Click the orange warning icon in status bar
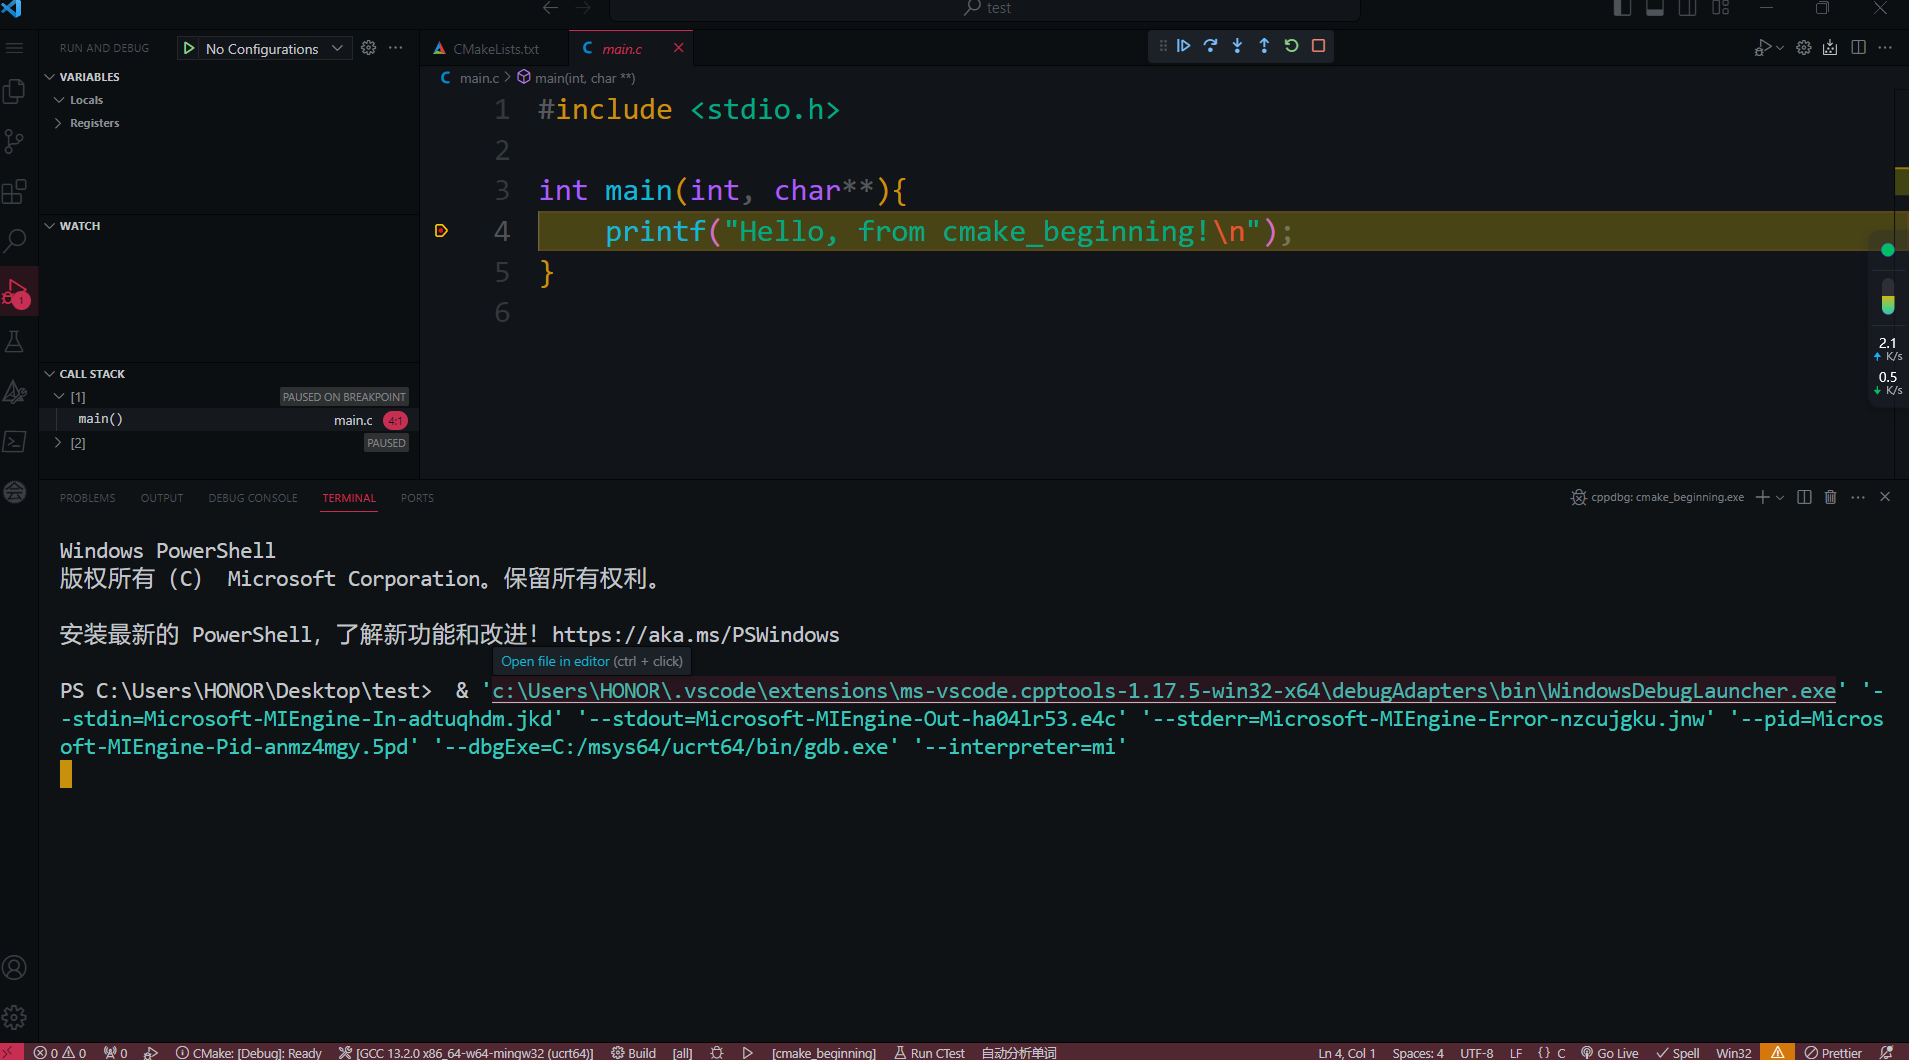The image size is (1909, 1060). click(1778, 1053)
